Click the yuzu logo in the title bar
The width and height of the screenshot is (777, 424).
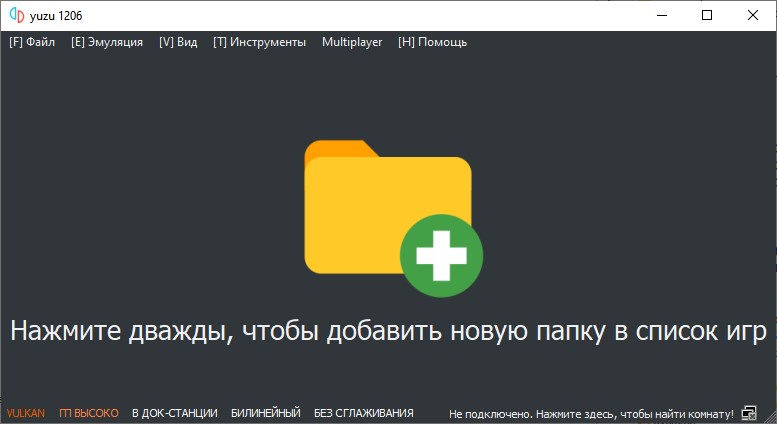[17, 15]
